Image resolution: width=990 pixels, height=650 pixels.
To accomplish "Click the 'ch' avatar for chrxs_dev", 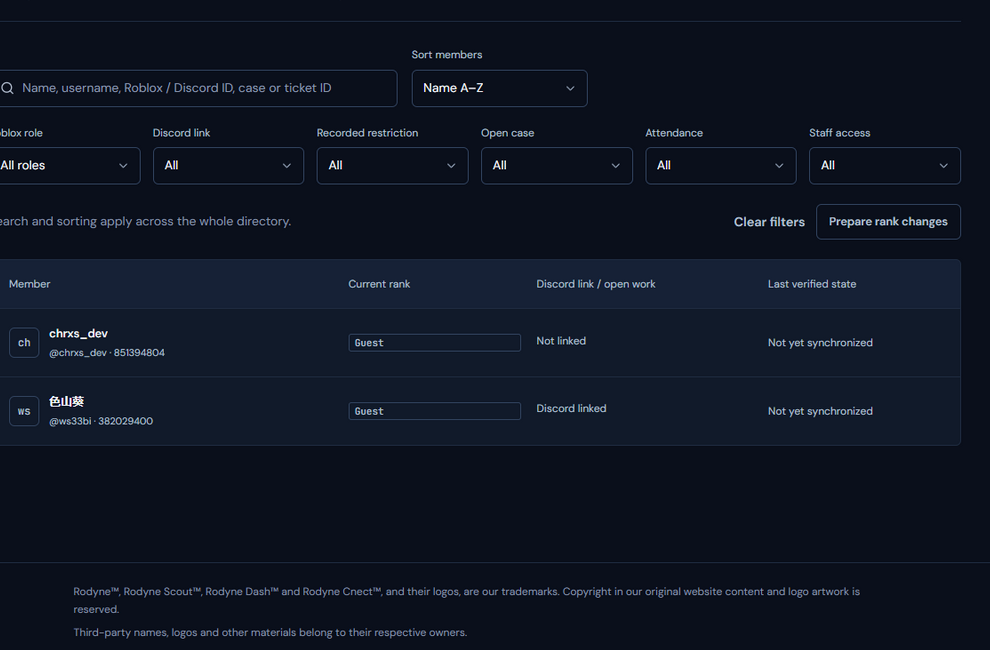I will pyautogui.click(x=24, y=343).
